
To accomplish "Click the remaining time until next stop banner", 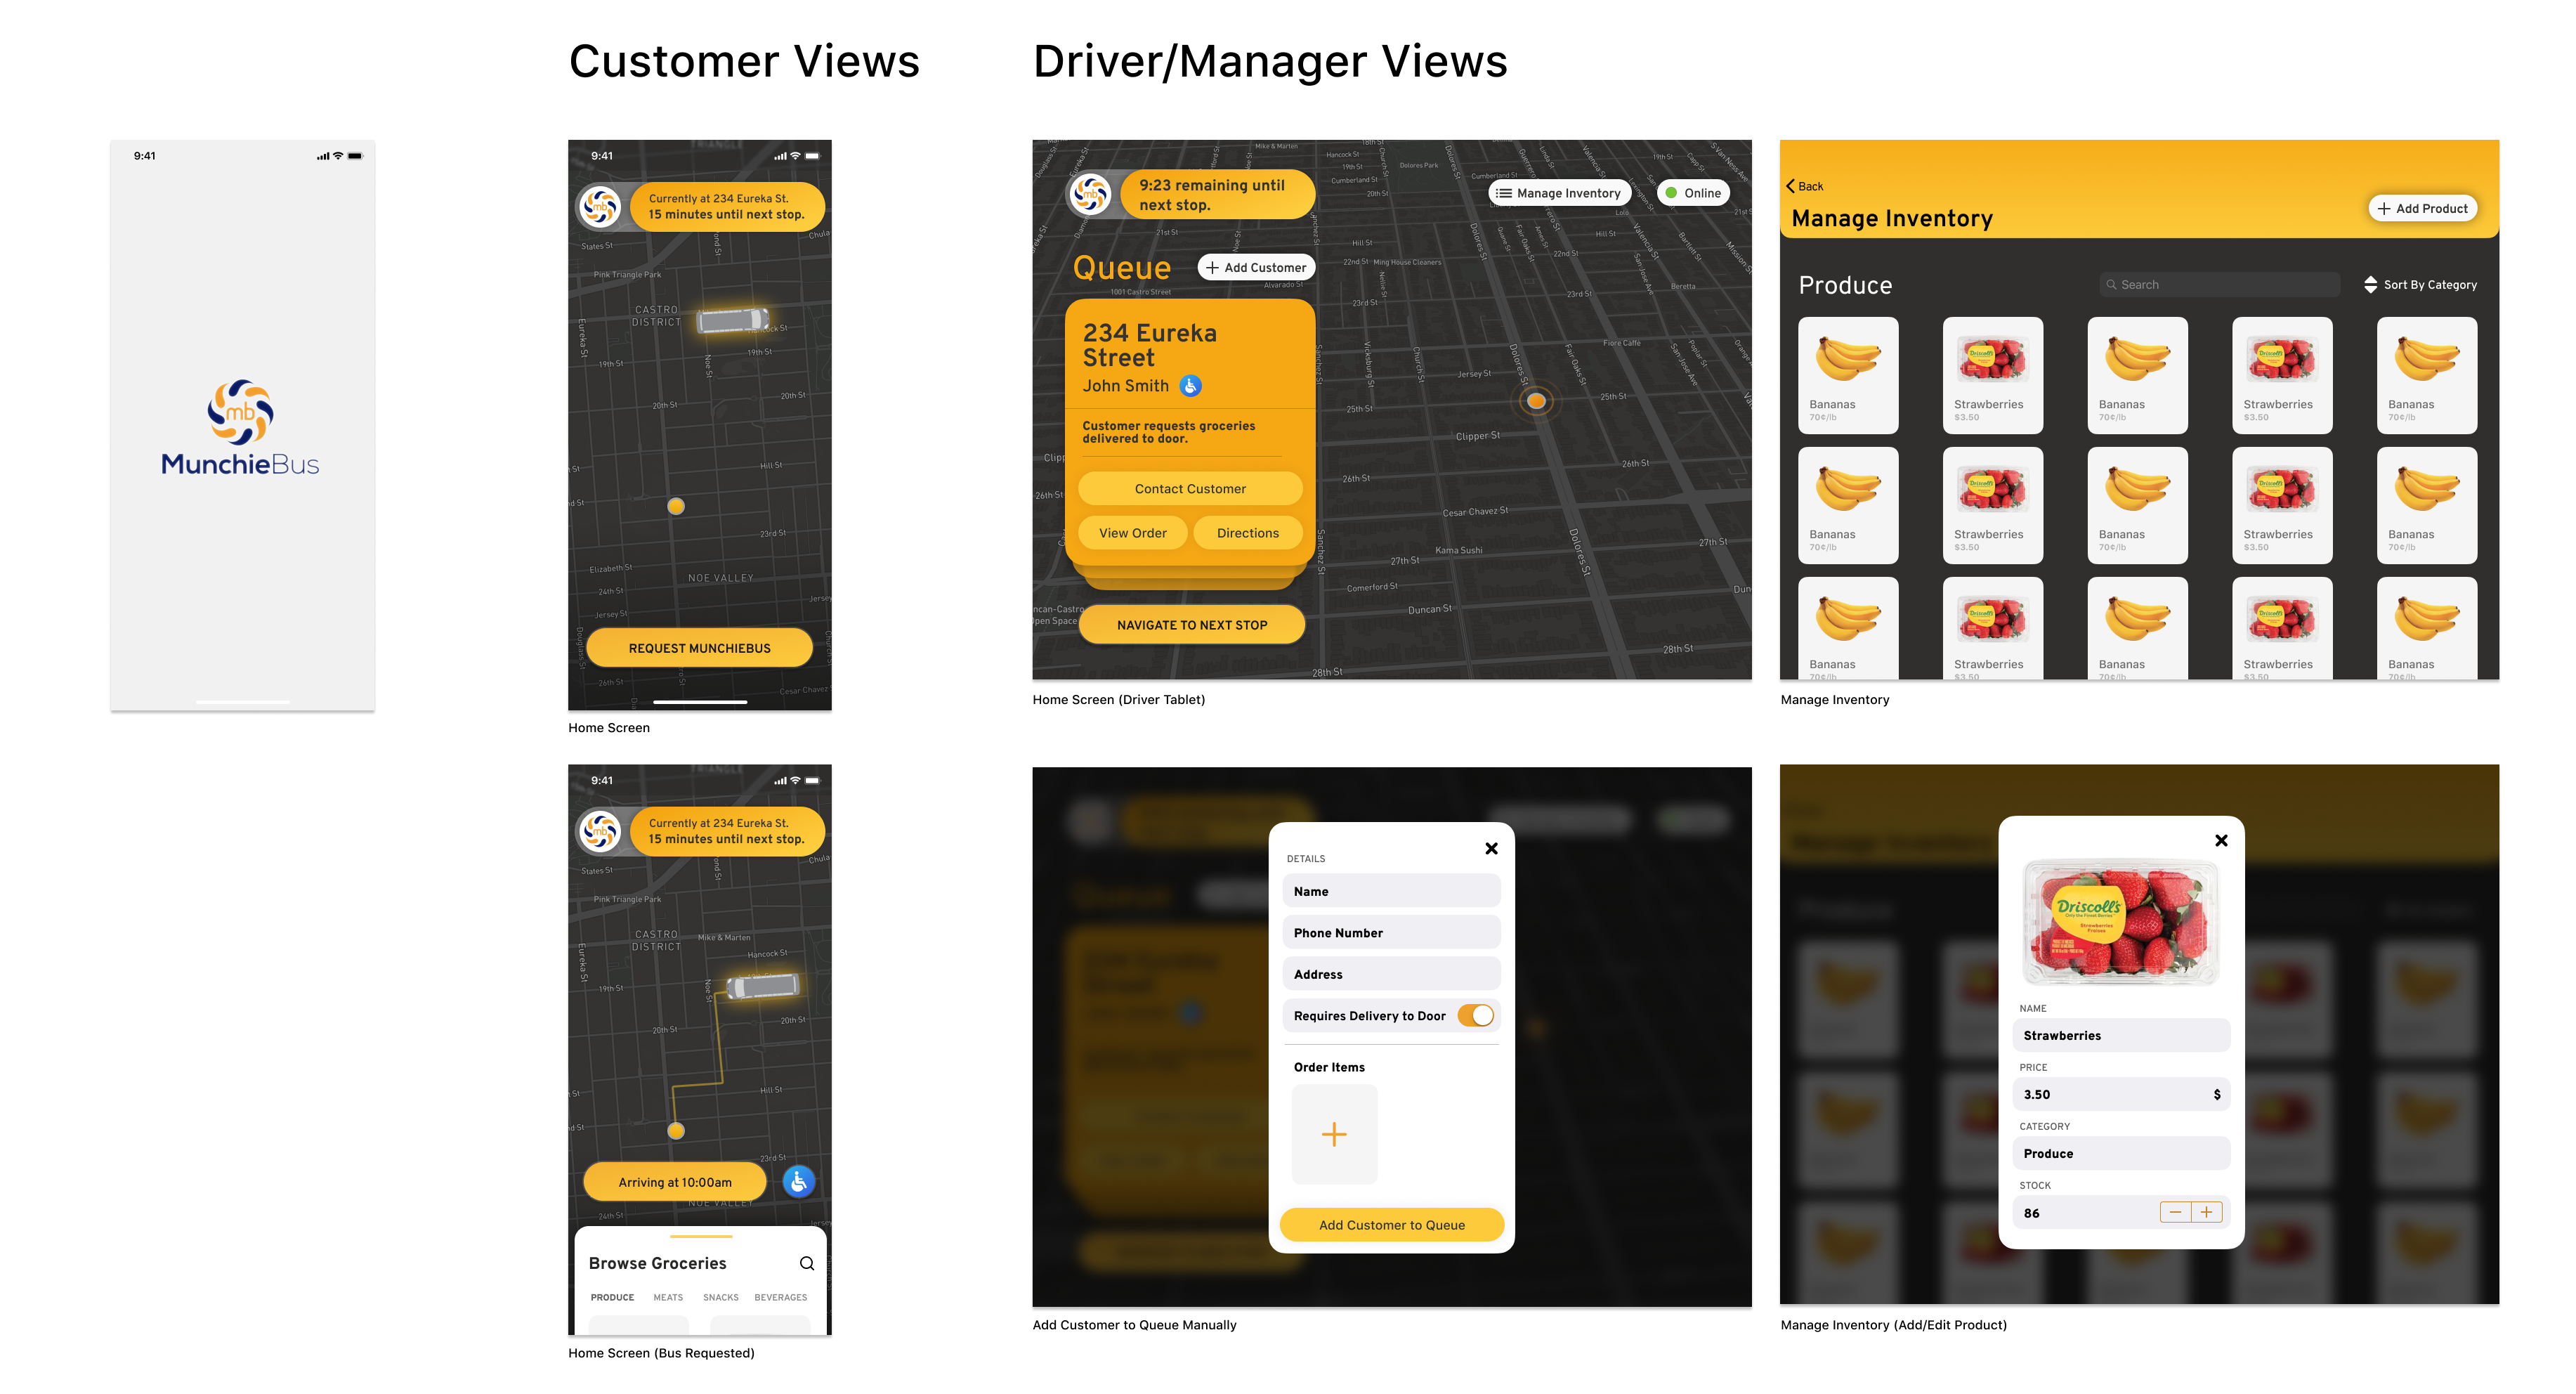I will pyautogui.click(x=1217, y=194).
